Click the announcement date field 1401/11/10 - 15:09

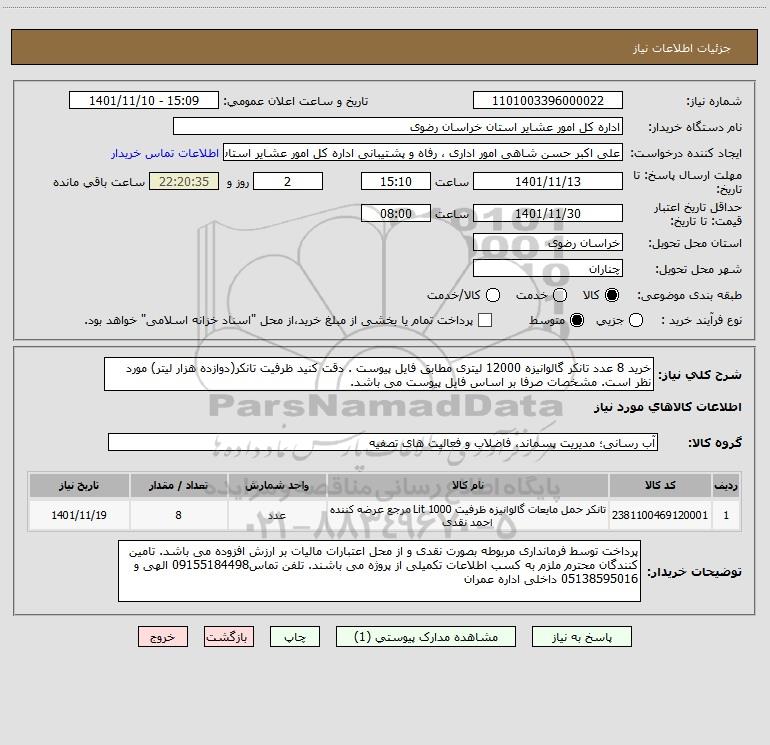pos(144,100)
